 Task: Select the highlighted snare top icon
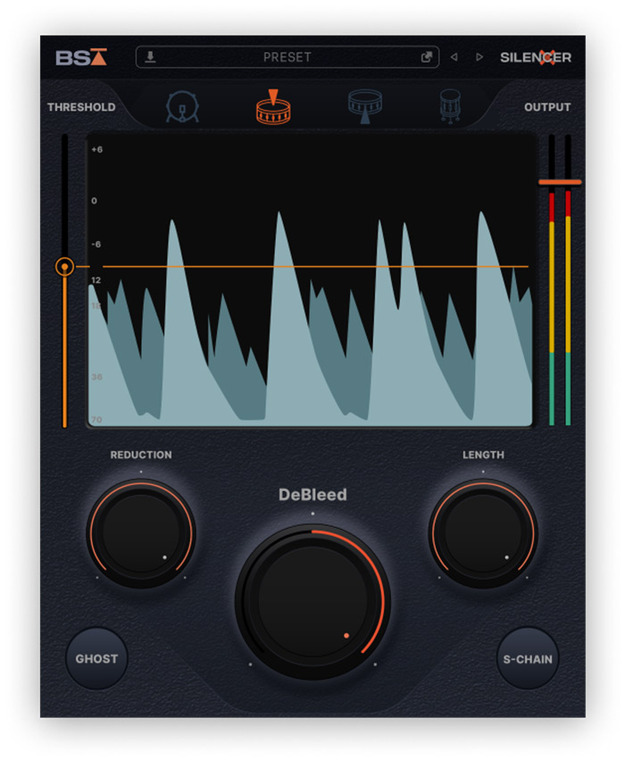pyautogui.click(x=273, y=107)
